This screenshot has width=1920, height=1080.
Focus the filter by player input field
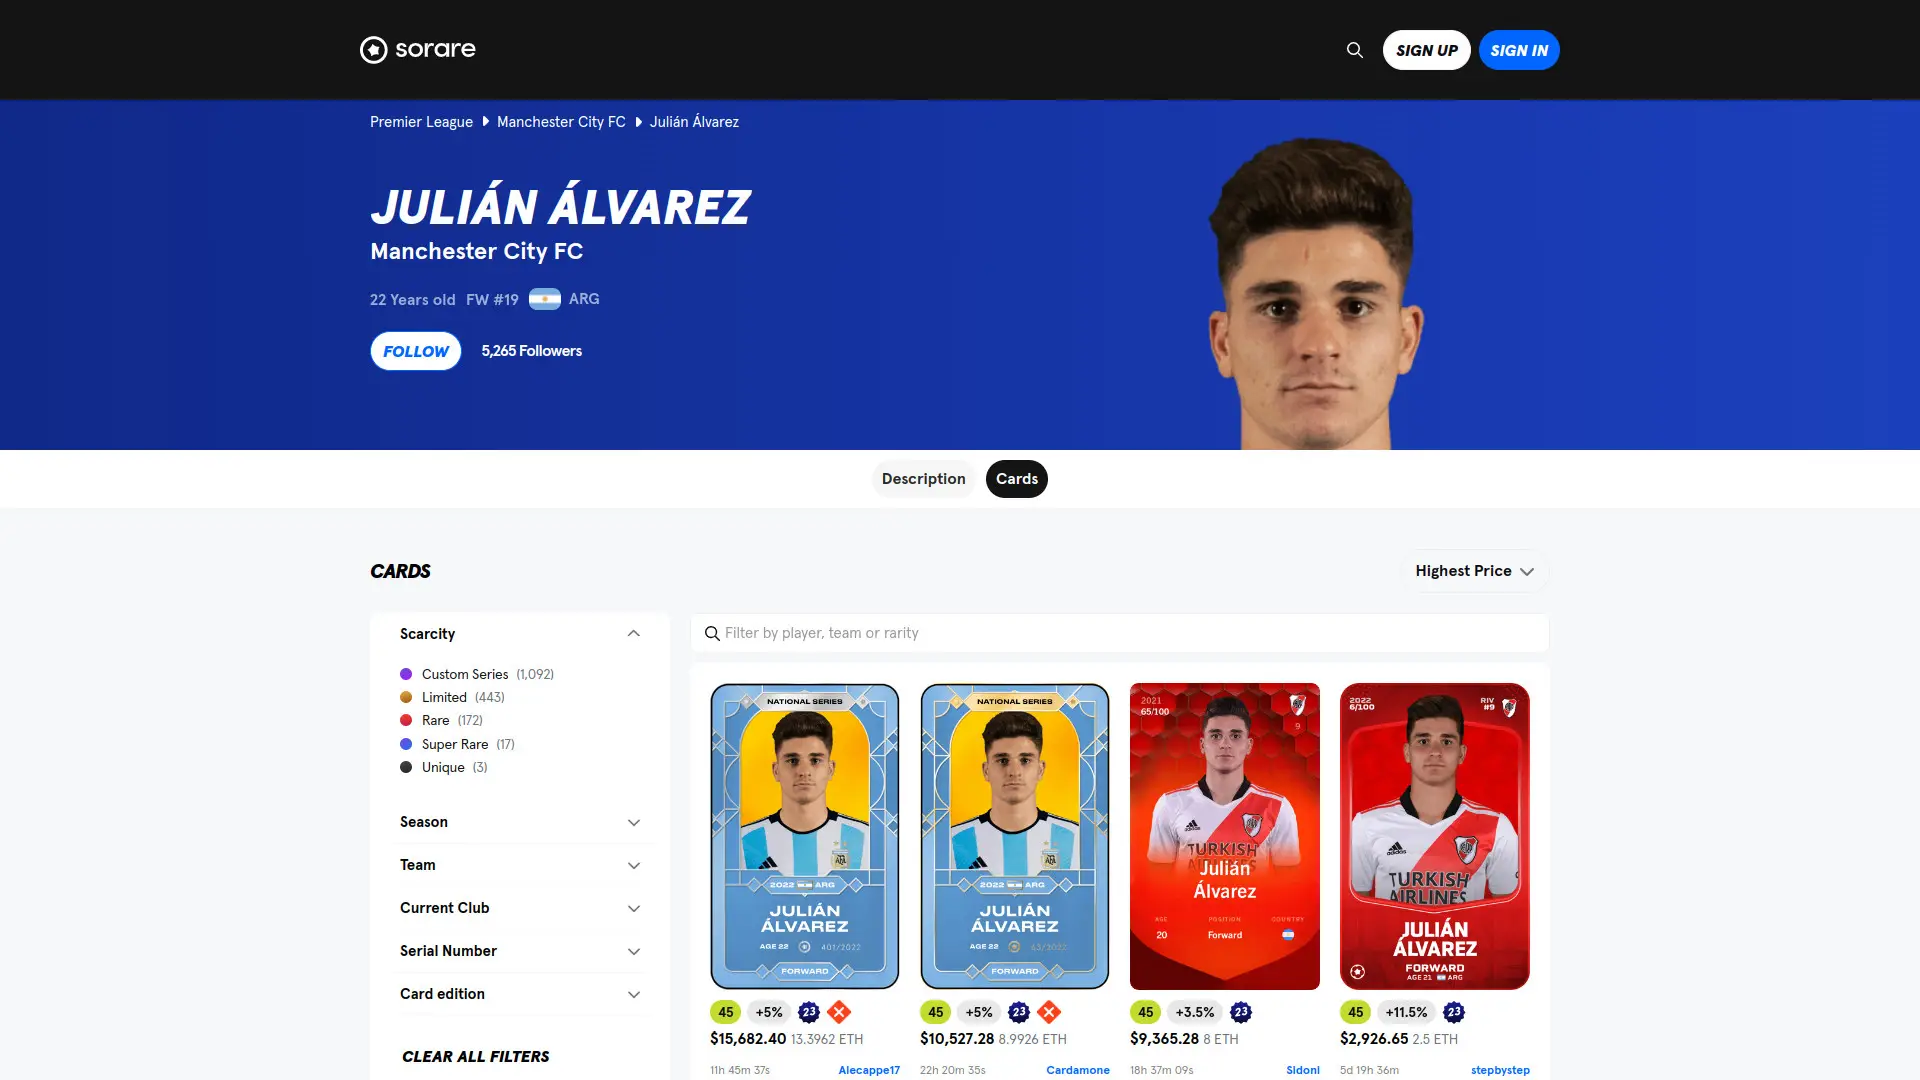coord(1120,633)
